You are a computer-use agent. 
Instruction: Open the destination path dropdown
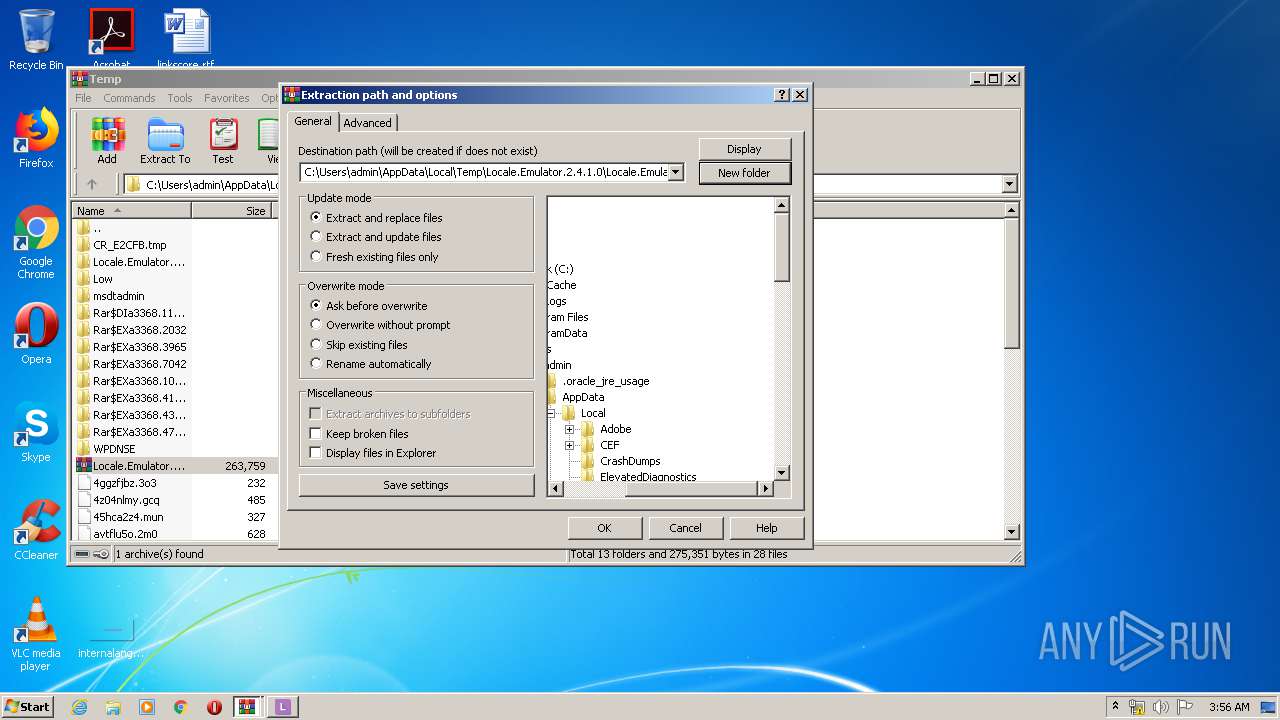676,172
